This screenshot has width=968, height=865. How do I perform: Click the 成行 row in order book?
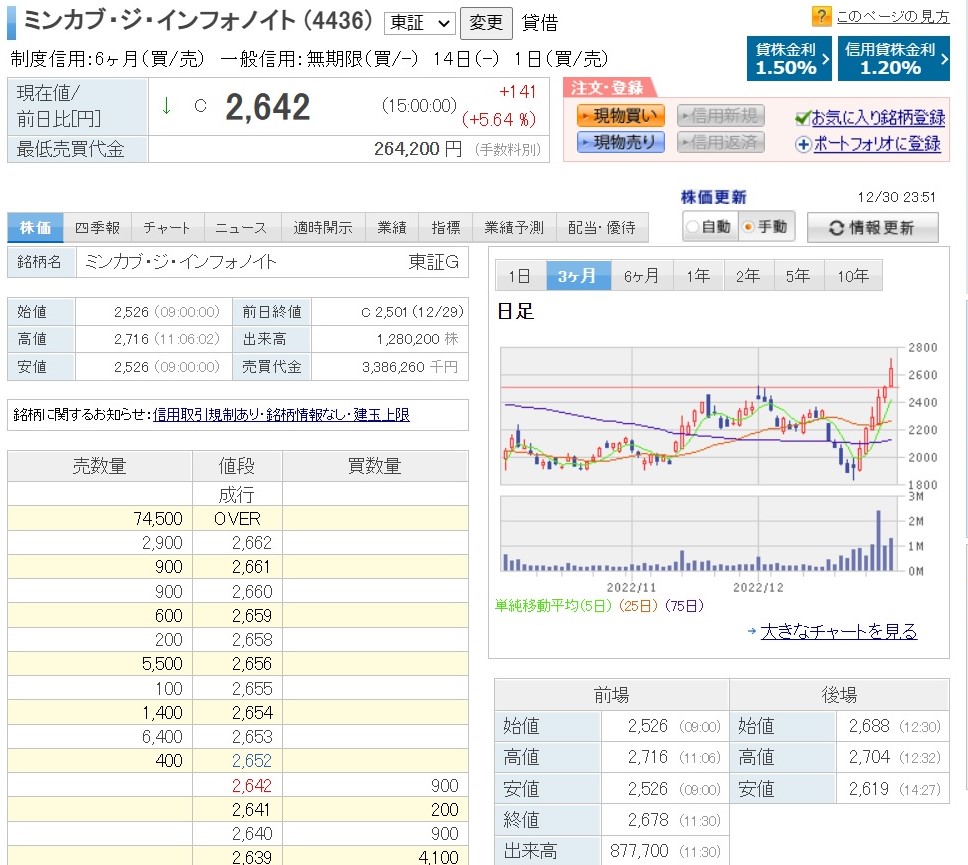pos(237,495)
